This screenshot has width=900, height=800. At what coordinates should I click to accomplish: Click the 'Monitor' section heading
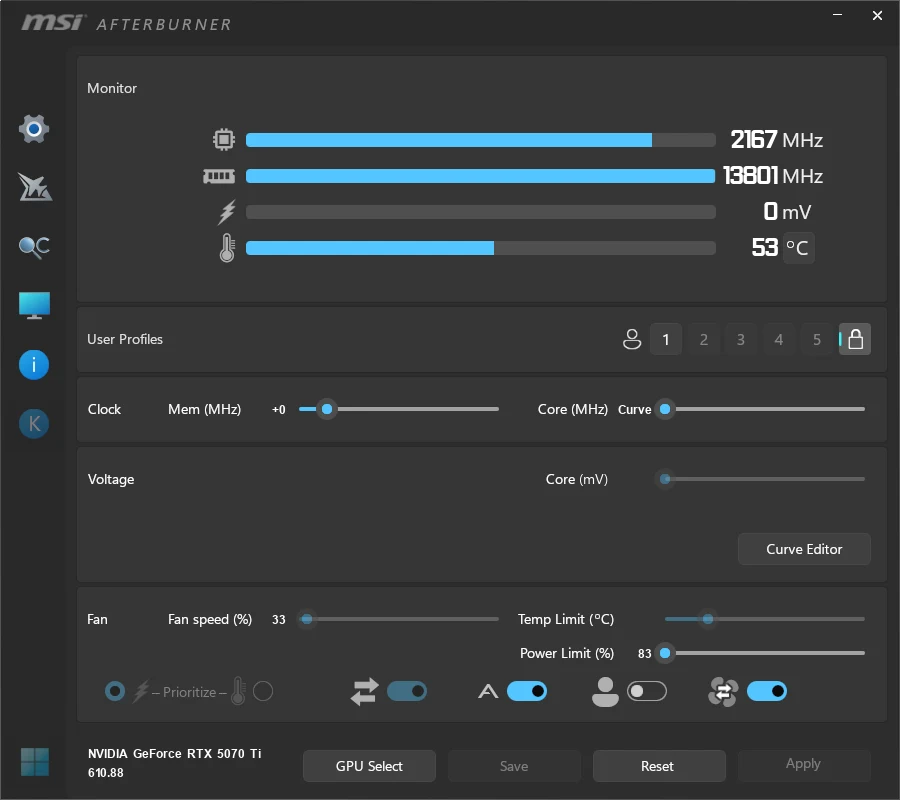coord(112,88)
